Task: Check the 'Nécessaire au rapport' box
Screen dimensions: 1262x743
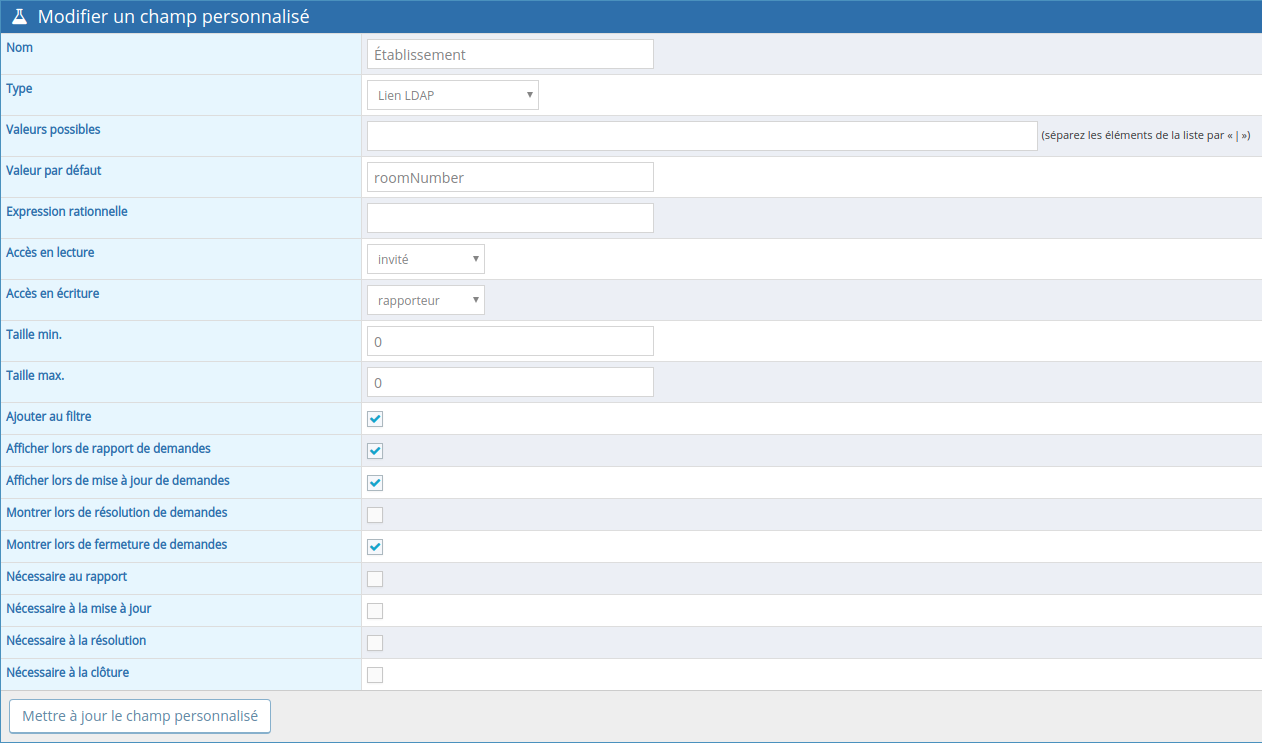Action: click(x=375, y=579)
